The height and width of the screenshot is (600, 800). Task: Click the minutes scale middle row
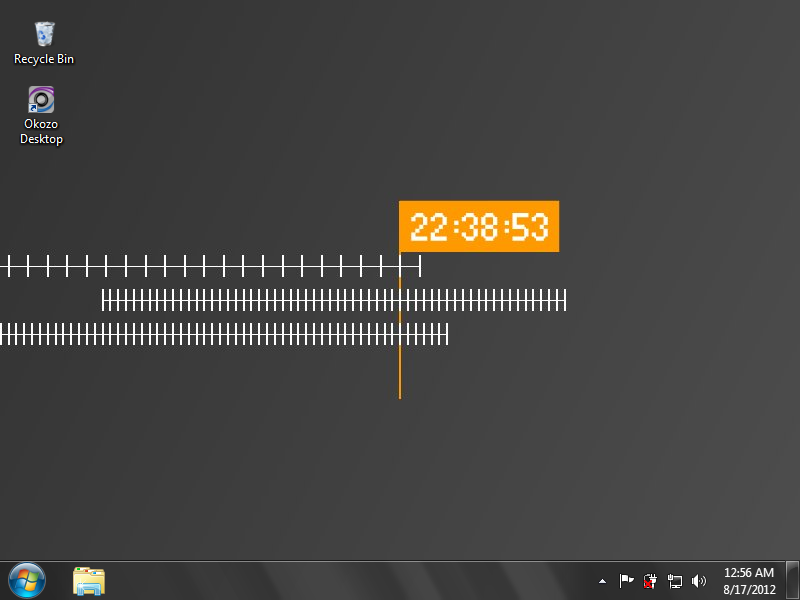334,300
